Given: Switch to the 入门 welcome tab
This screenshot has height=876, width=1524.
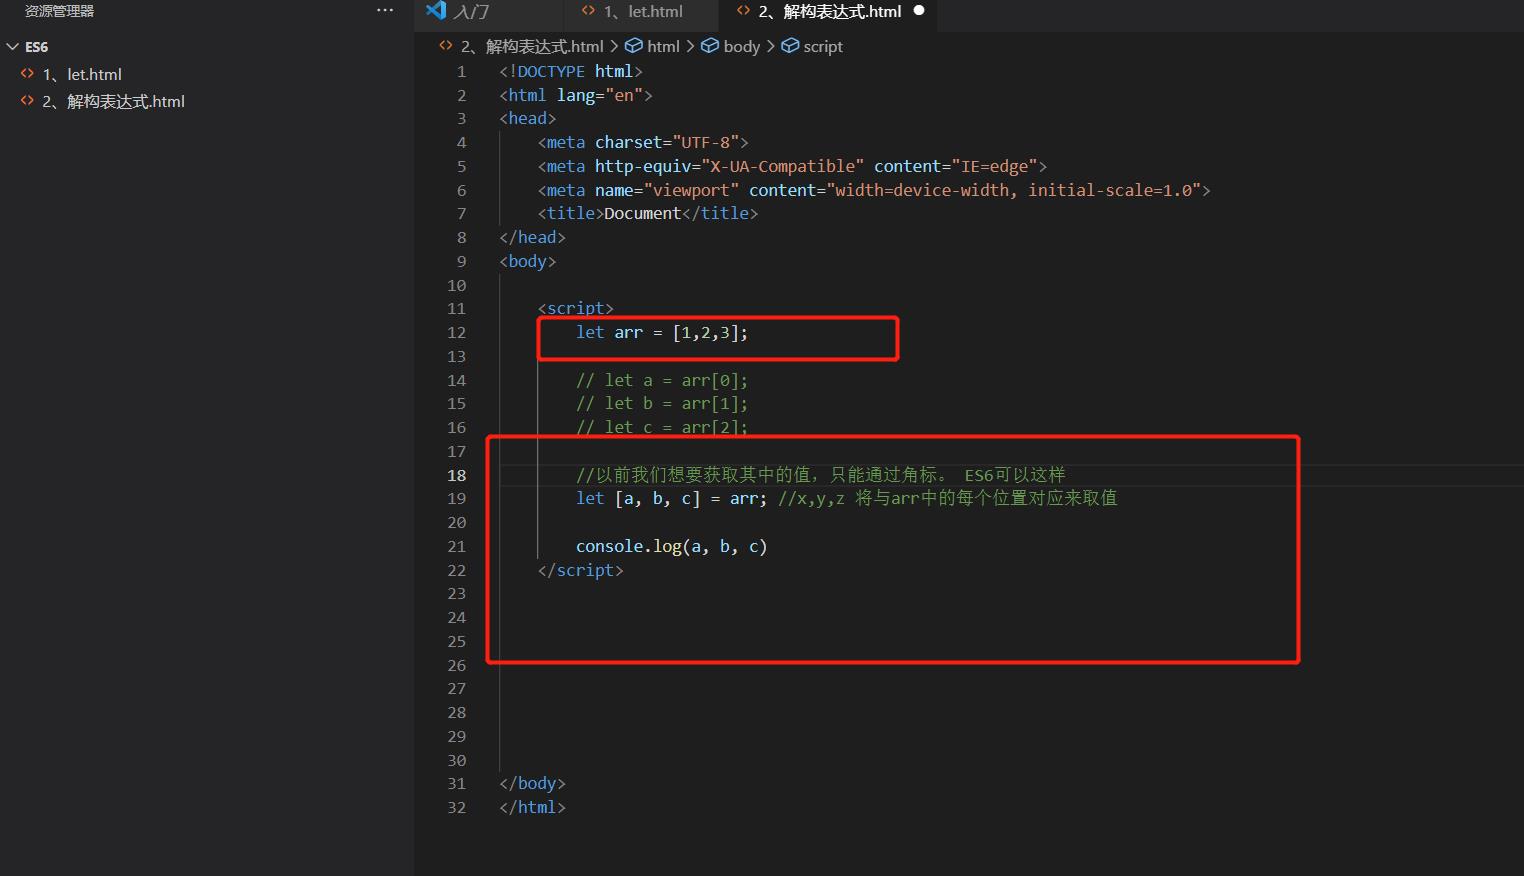Looking at the screenshot, I should click(470, 12).
